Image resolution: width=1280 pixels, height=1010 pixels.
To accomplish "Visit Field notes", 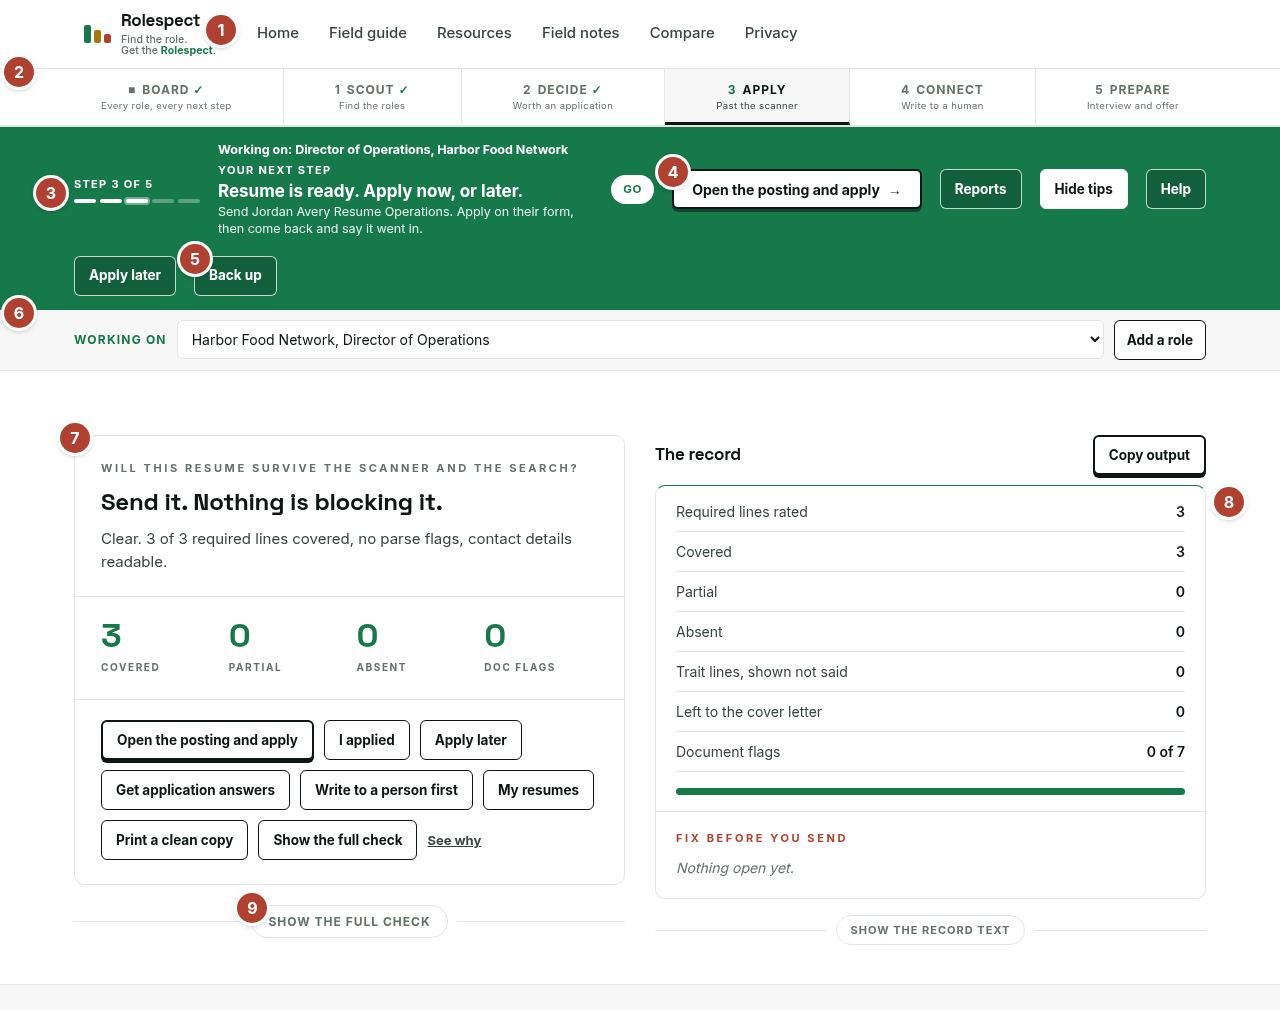I will (x=581, y=33).
